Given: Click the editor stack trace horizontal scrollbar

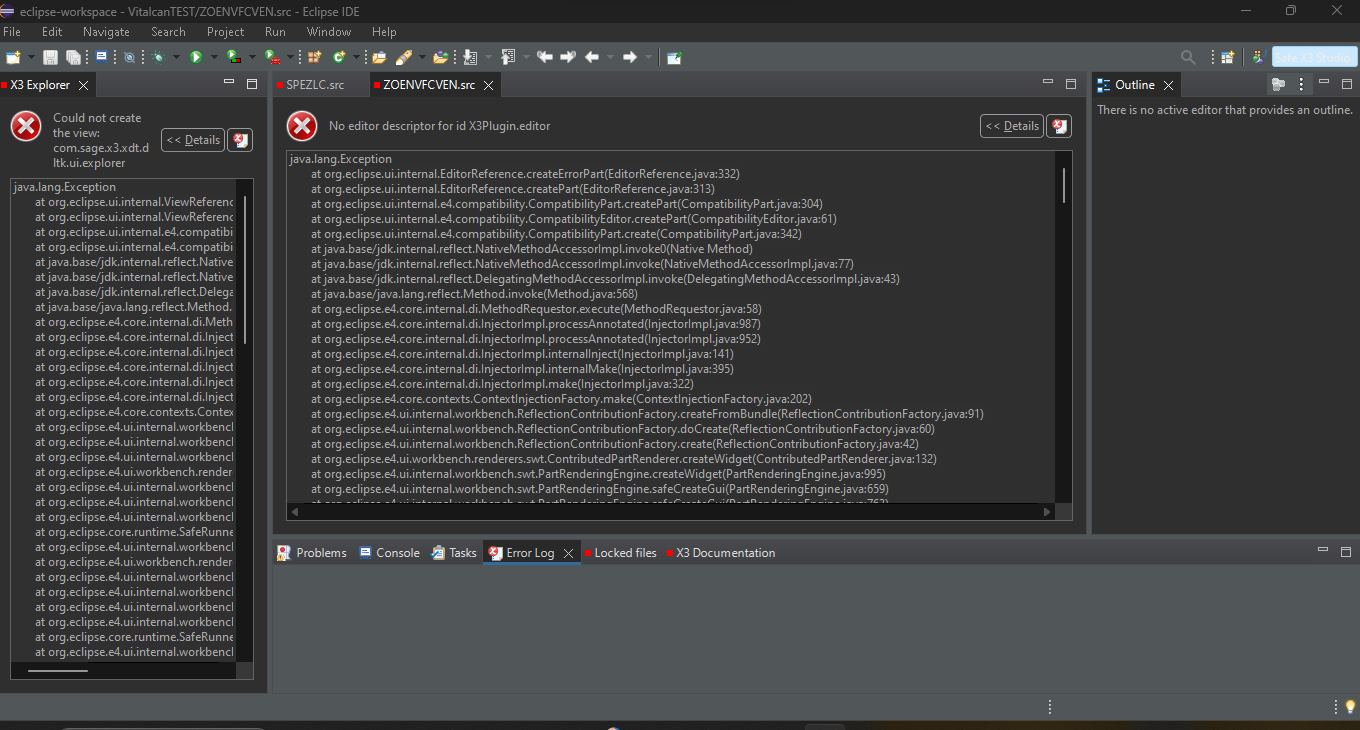Looking at the screenshot, I should 670,511.
